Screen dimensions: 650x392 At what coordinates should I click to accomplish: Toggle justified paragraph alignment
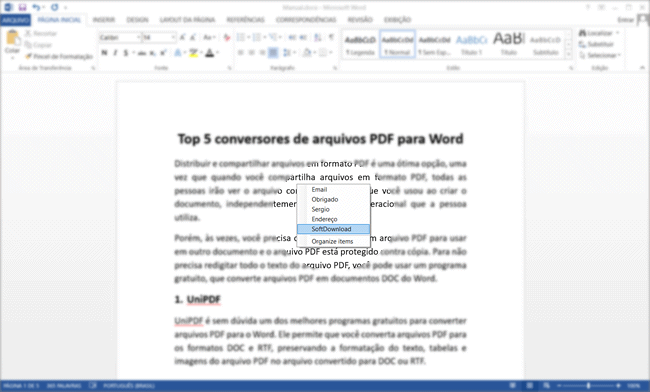pos(273,53)
